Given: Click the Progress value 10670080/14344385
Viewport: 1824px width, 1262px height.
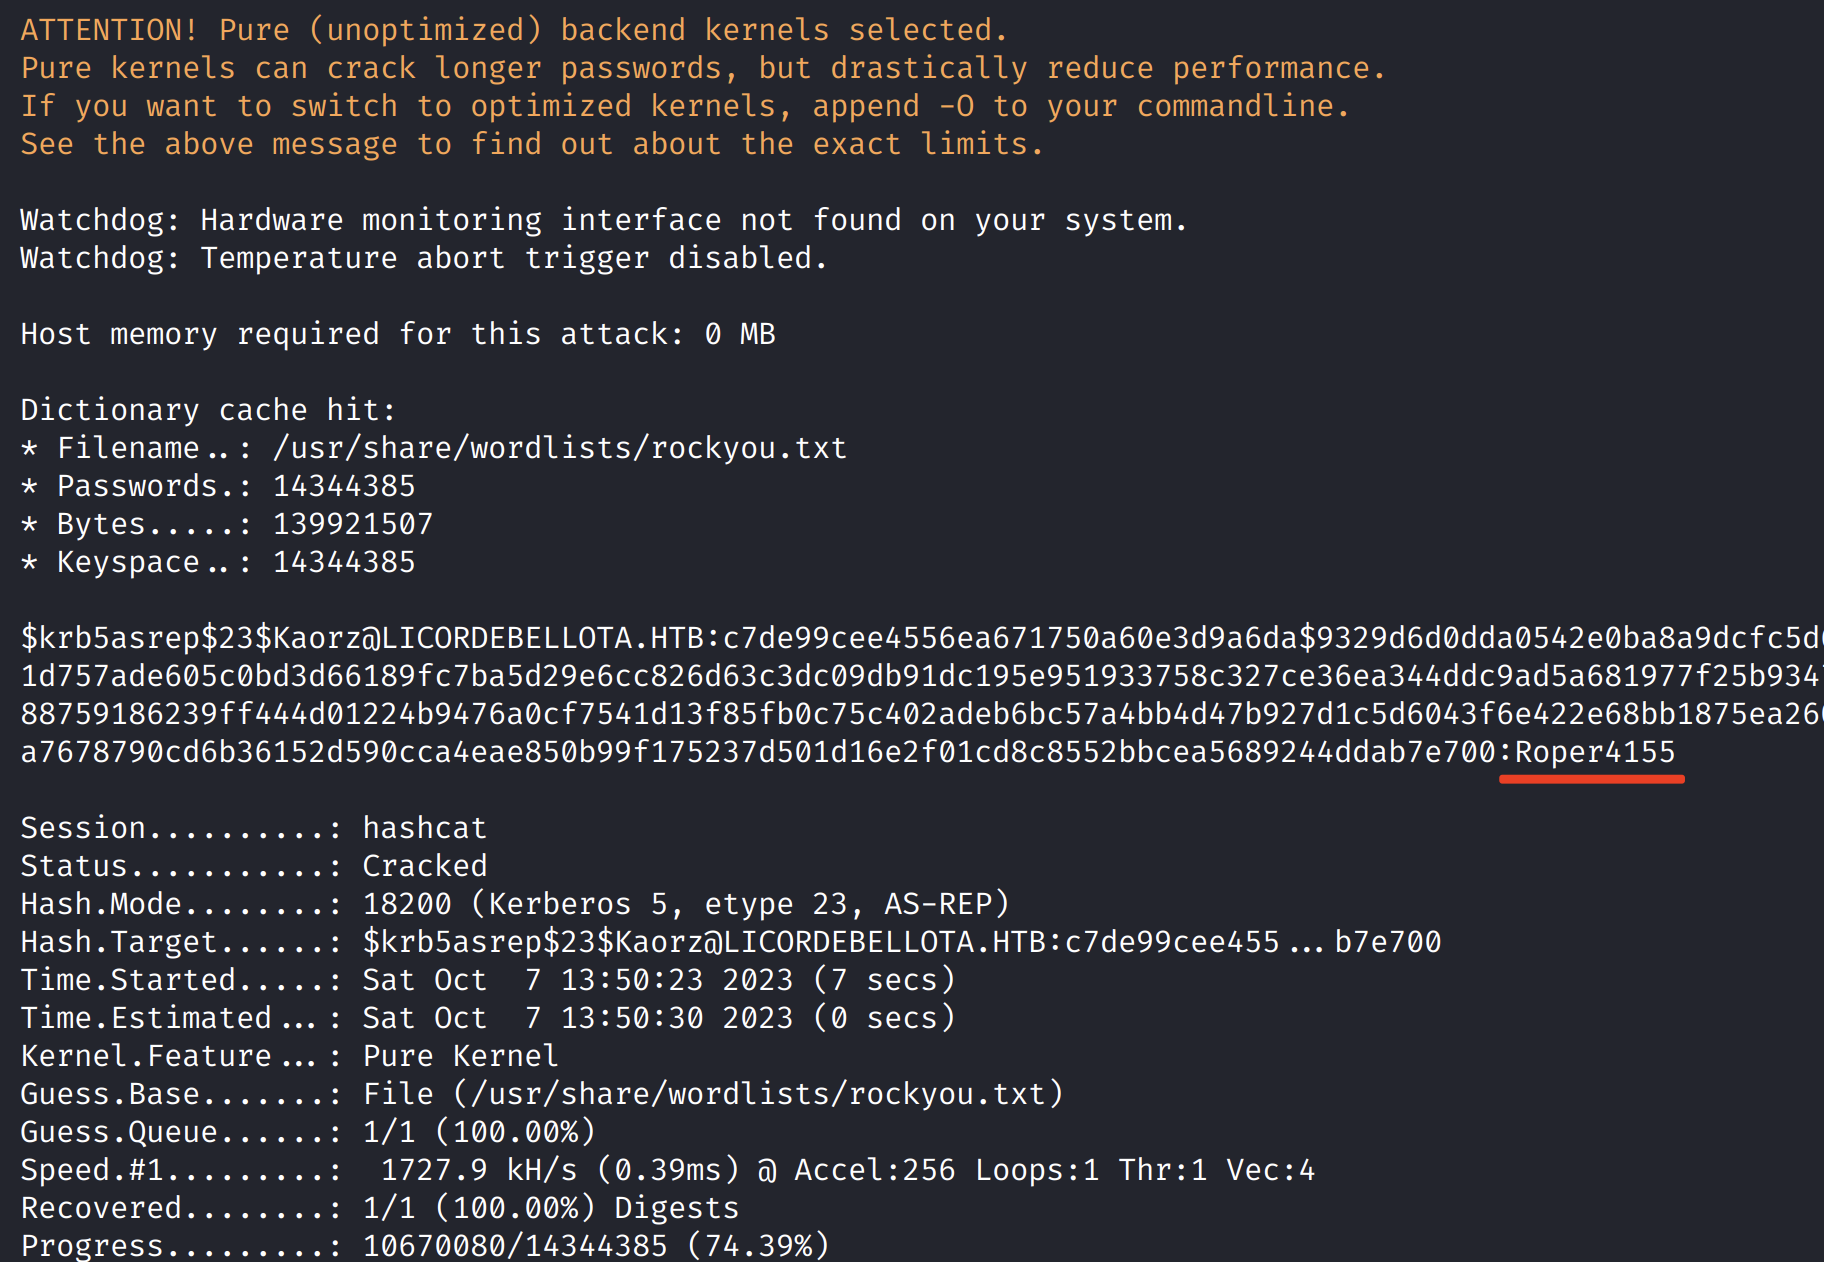Looking at the screenshot, I should 514,1246.
